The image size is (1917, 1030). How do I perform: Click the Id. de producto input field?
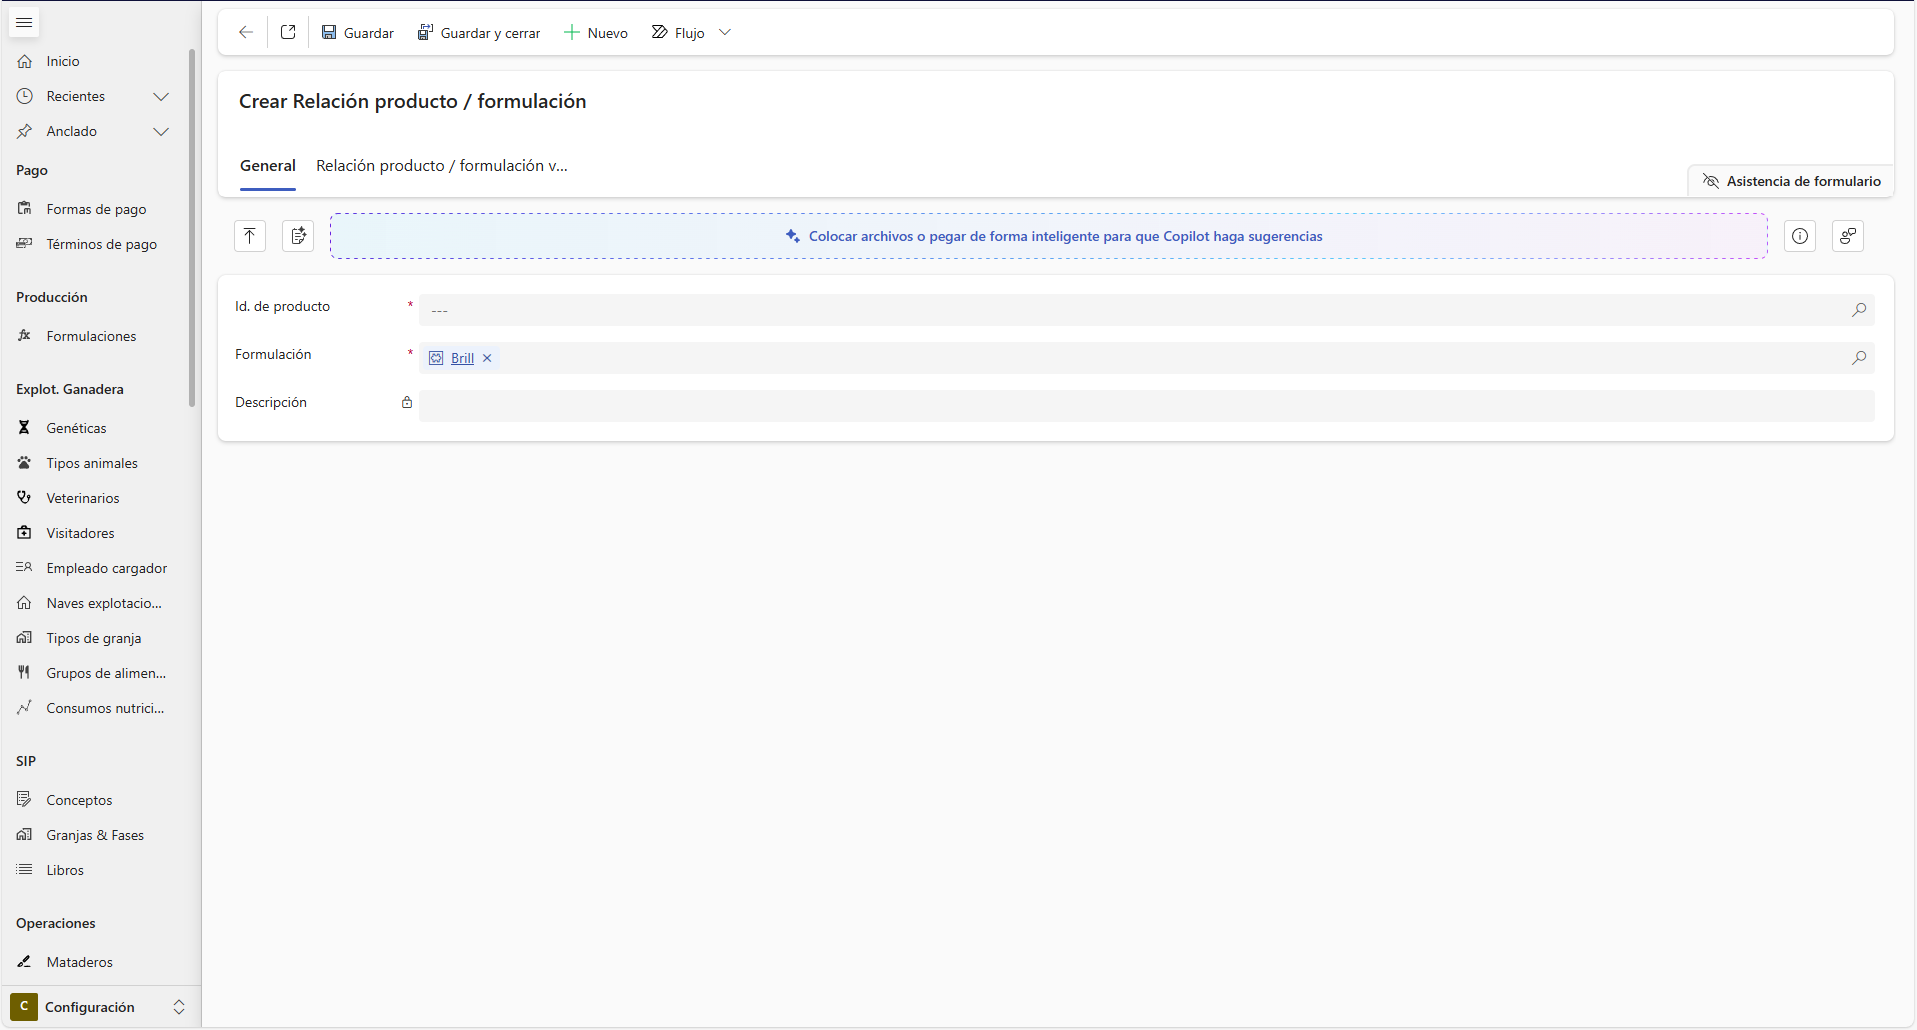[1130, 310]
